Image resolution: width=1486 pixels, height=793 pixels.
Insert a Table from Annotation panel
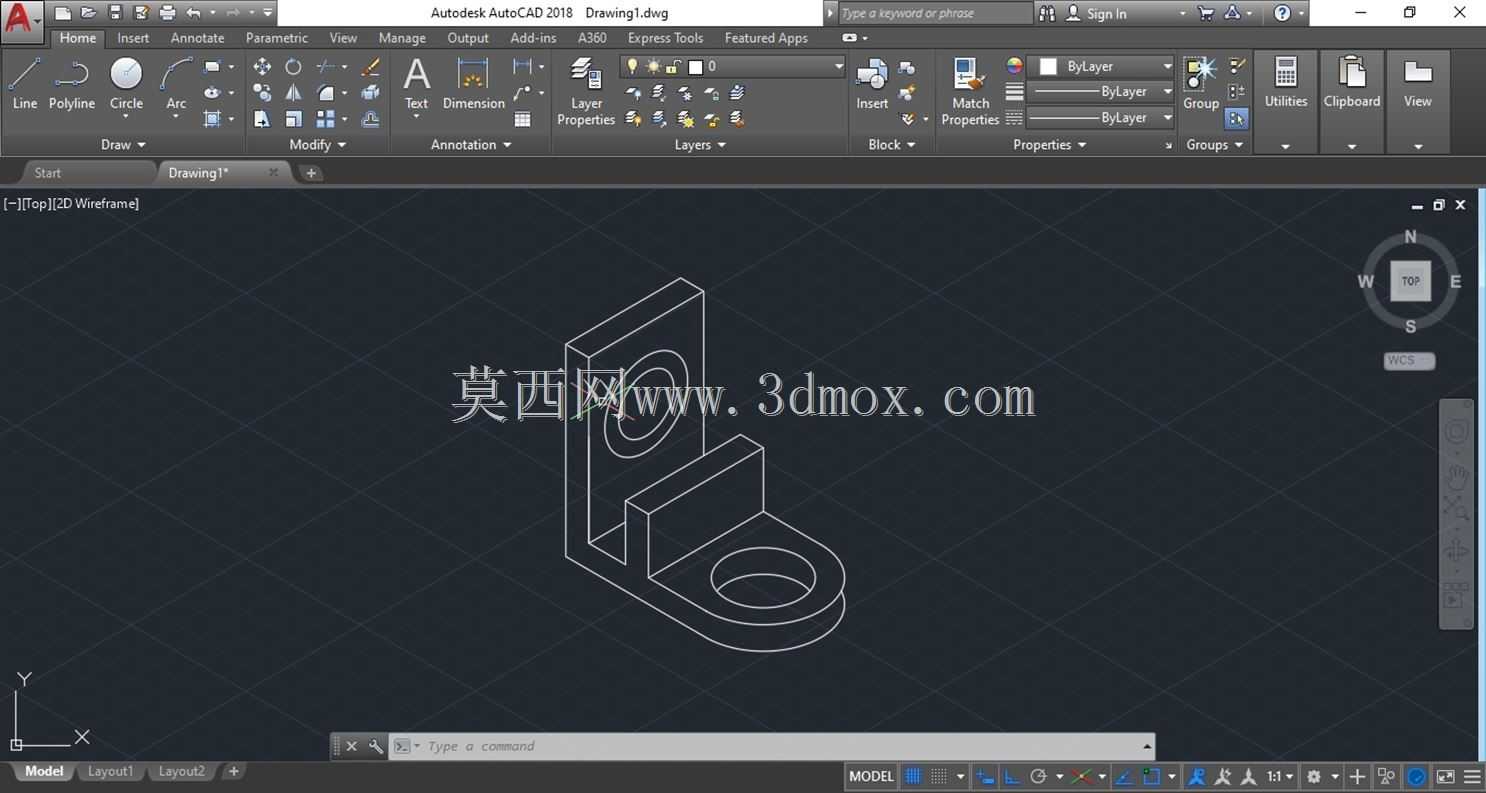[522, 119]
